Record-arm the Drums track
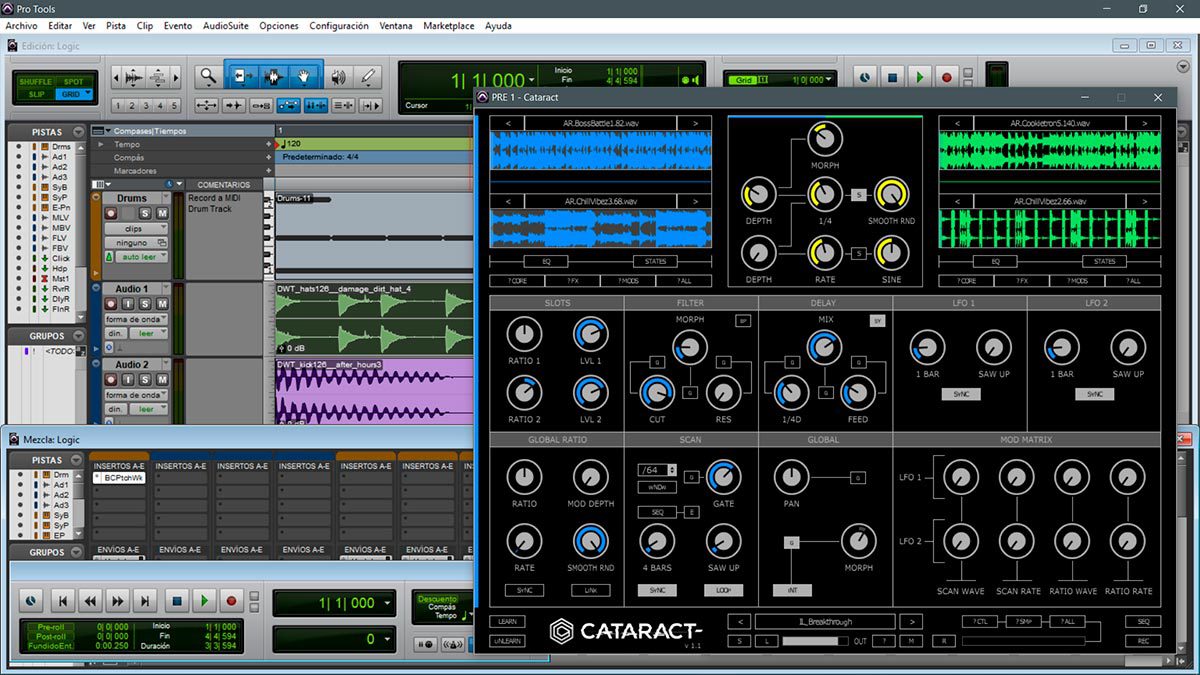1200x675 pixels. [113, 213]
